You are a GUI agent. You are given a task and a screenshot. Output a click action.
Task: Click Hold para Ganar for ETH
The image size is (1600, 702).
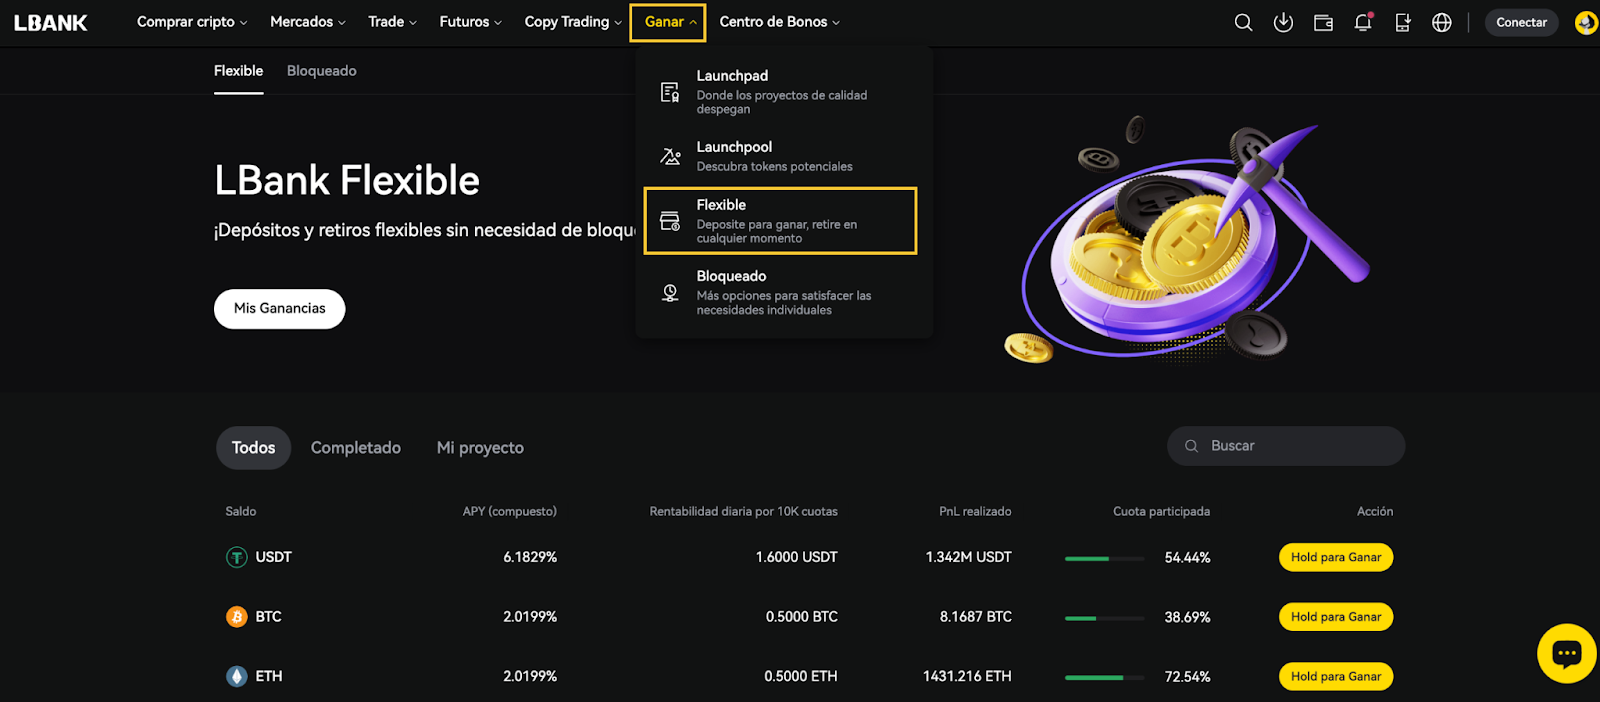(x=1336, y=676)
